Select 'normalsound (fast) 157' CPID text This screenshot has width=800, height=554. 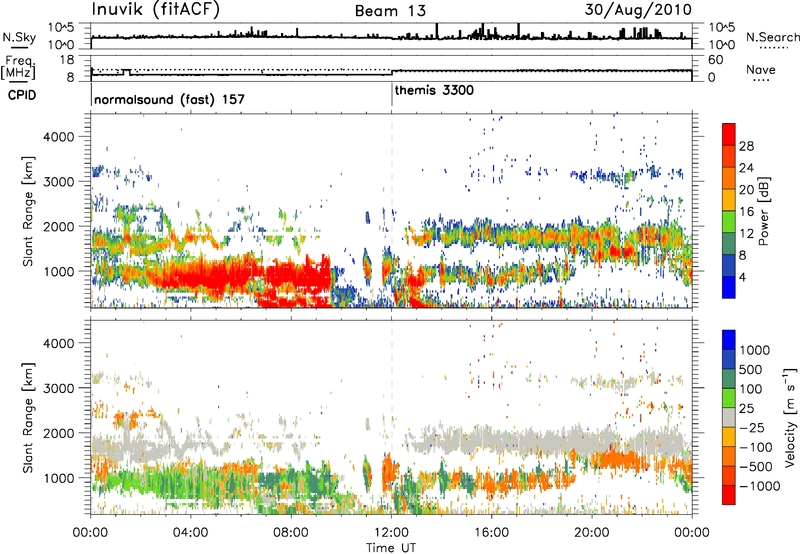pos(169,99)
